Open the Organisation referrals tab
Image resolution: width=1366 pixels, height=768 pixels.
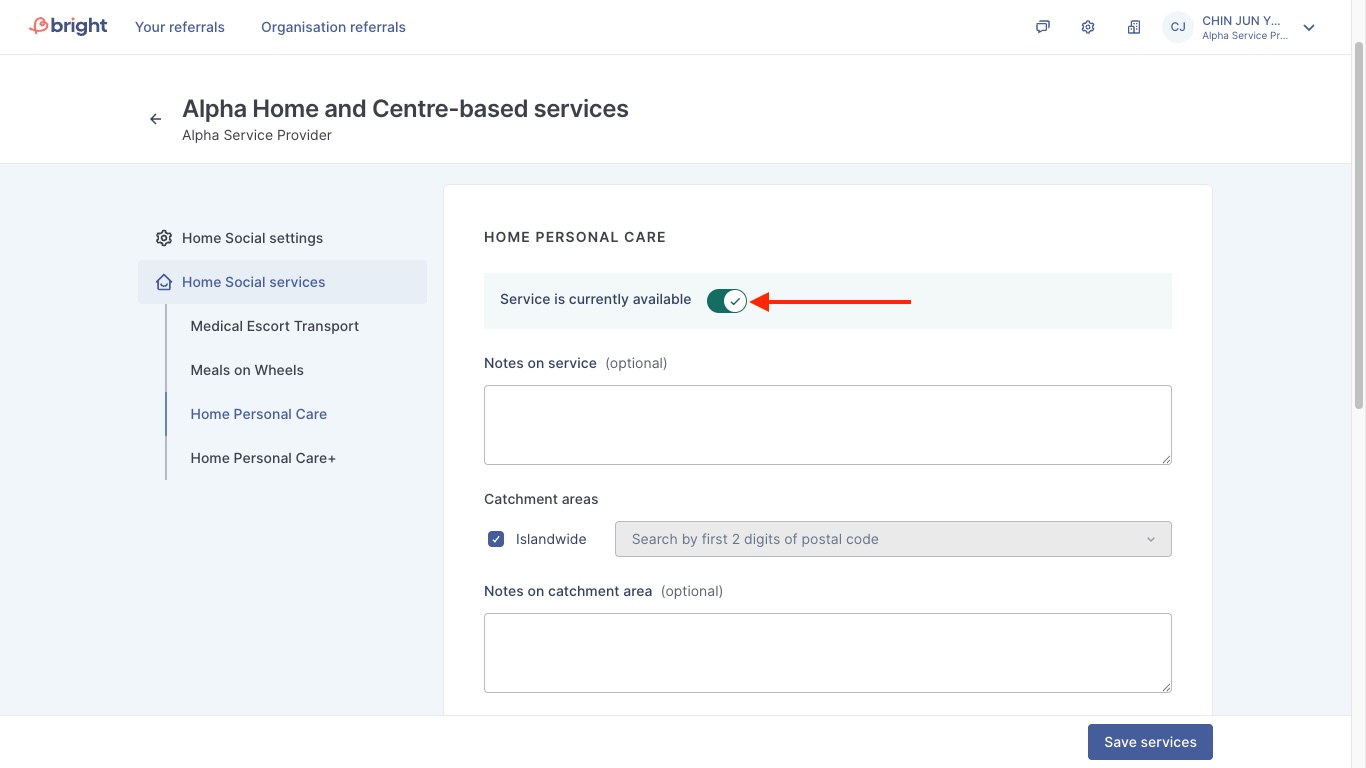click(x=333, y=27)
